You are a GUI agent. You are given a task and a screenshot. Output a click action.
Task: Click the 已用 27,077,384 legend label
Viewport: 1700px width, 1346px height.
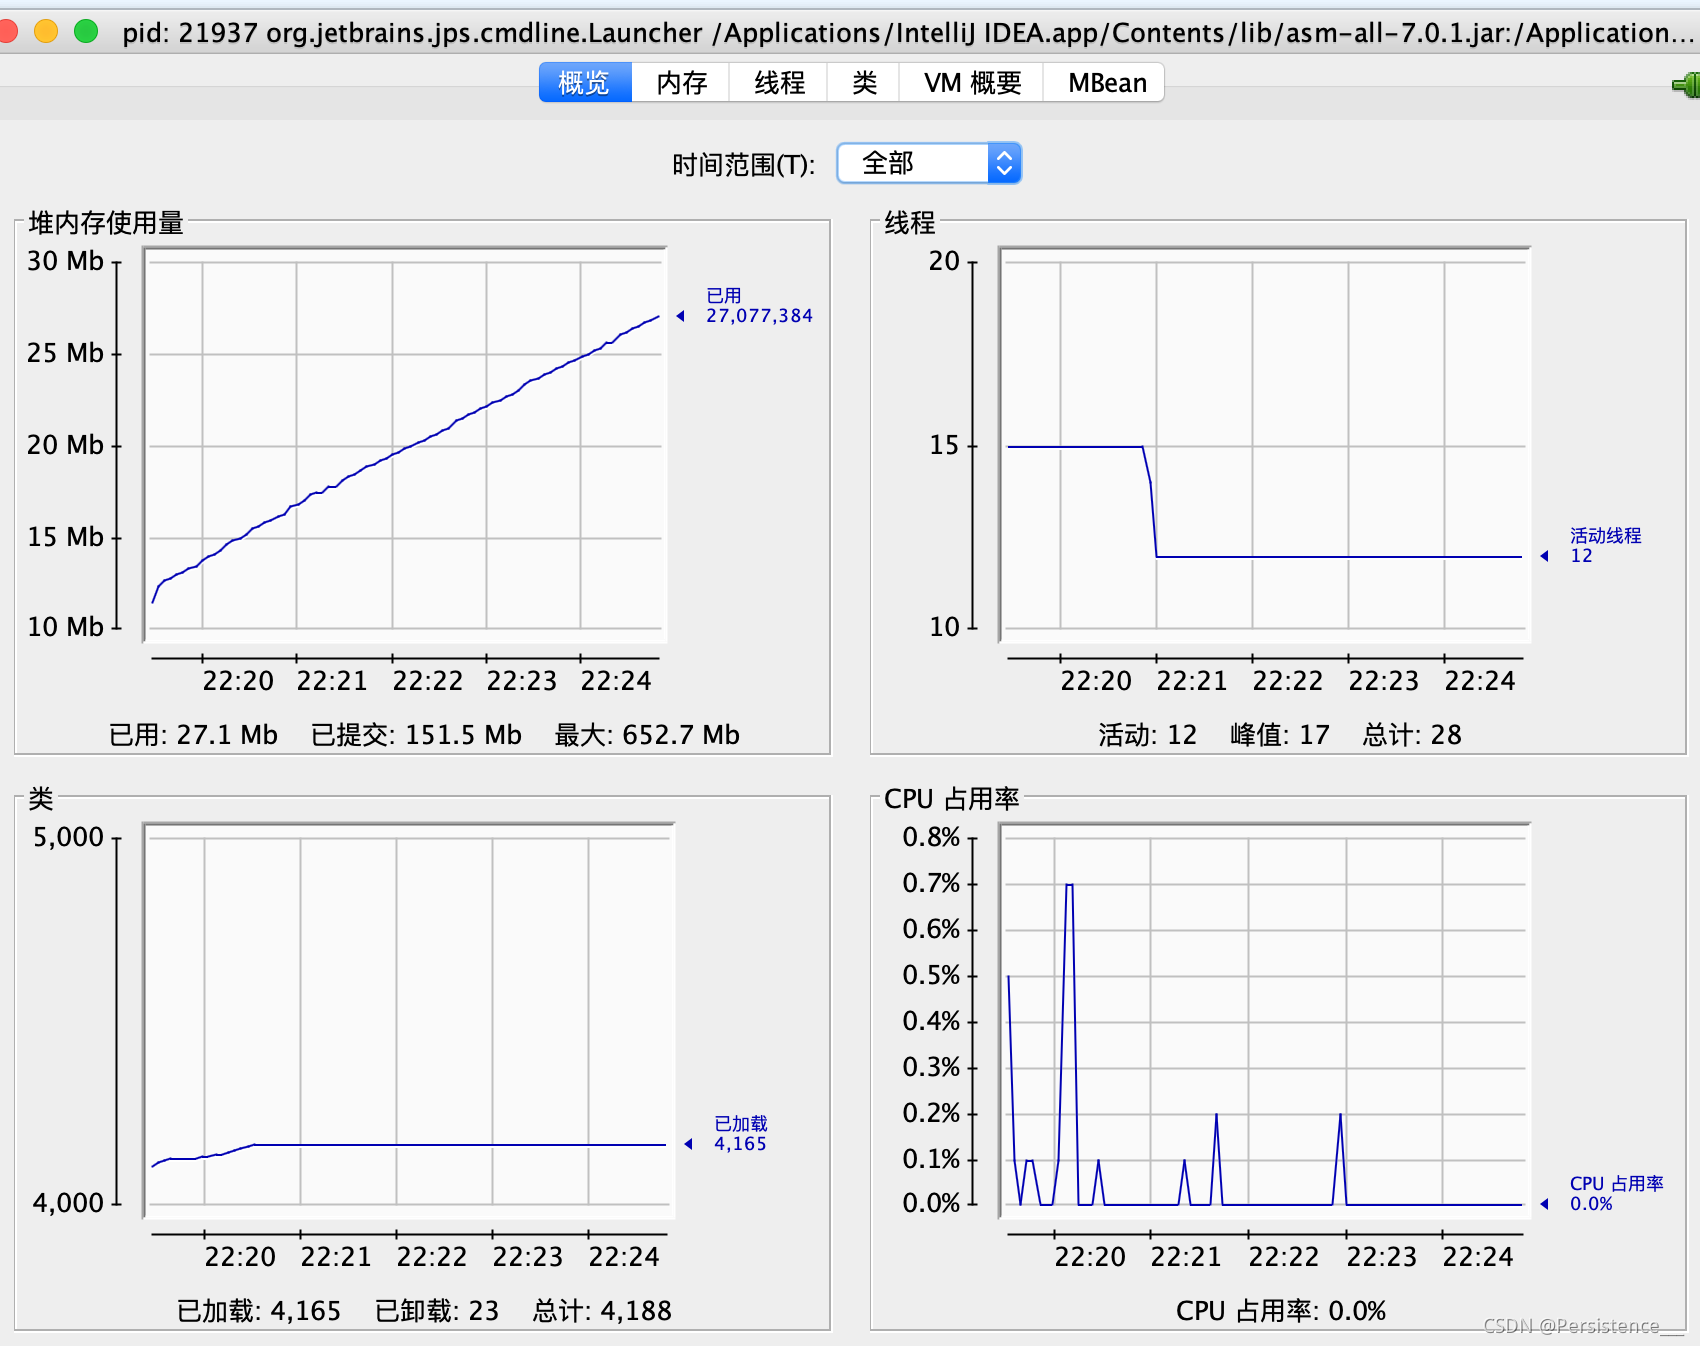tap(759, 306)
